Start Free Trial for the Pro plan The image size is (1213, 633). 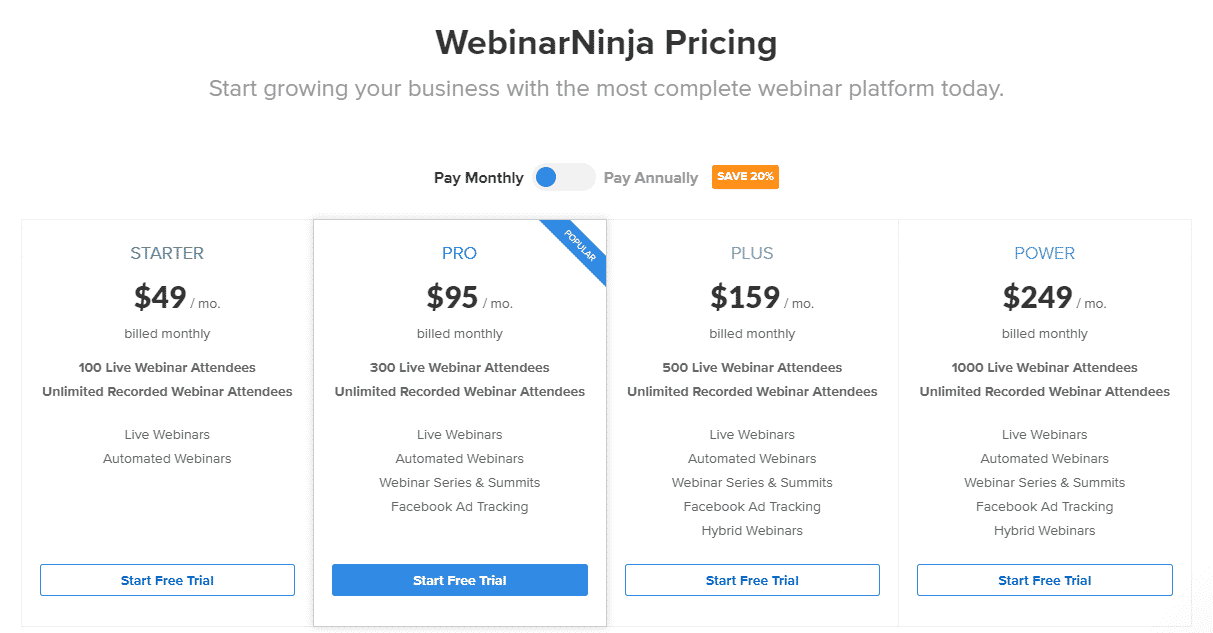click(460, 580)
